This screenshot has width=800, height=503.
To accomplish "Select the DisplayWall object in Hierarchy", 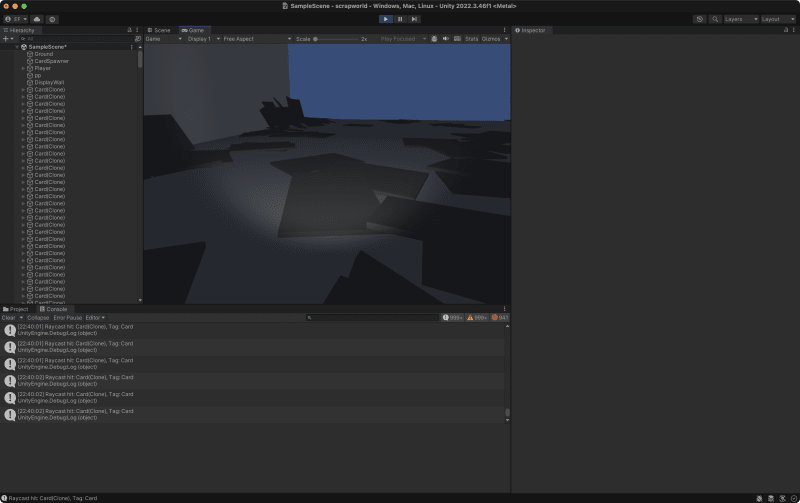I will [x=49, y=83].
